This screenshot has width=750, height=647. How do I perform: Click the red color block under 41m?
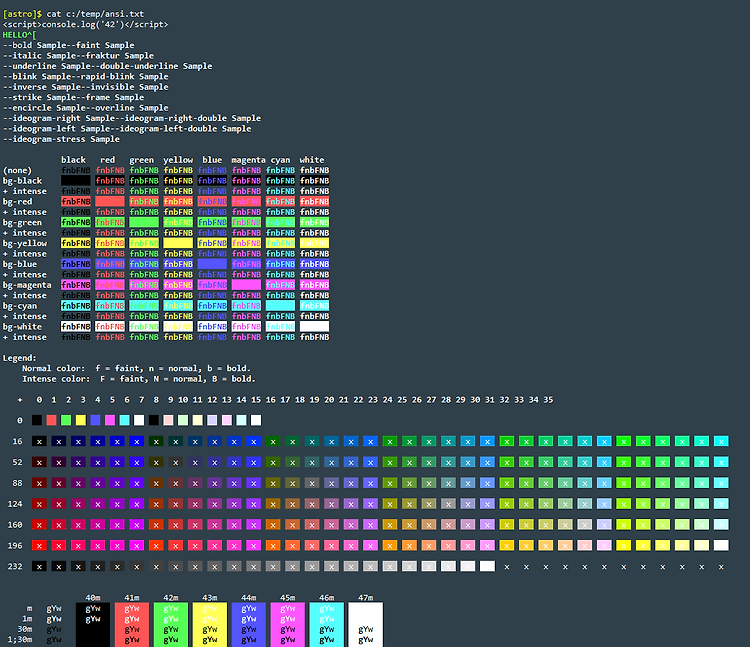point(132,625)
